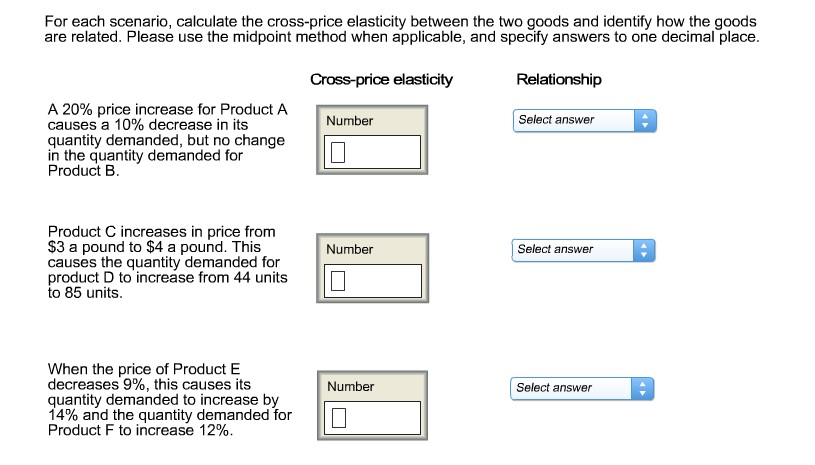Click the Product A elasticity number field

click(372, 152)
